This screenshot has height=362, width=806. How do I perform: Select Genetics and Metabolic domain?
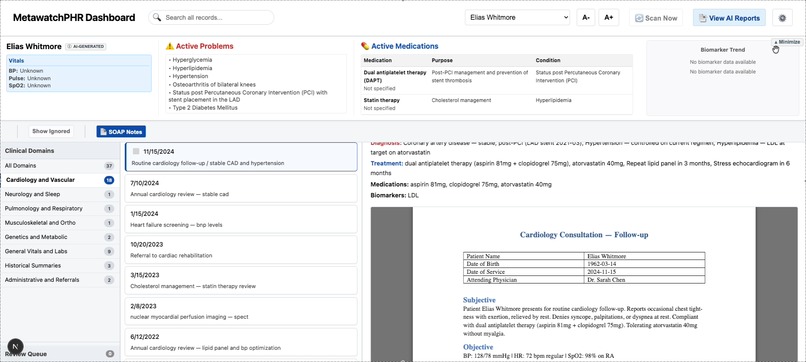point(60,237)
